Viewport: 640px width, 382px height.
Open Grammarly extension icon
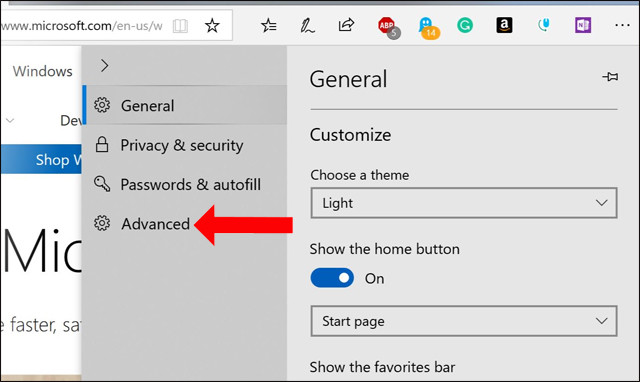[464, 26]
